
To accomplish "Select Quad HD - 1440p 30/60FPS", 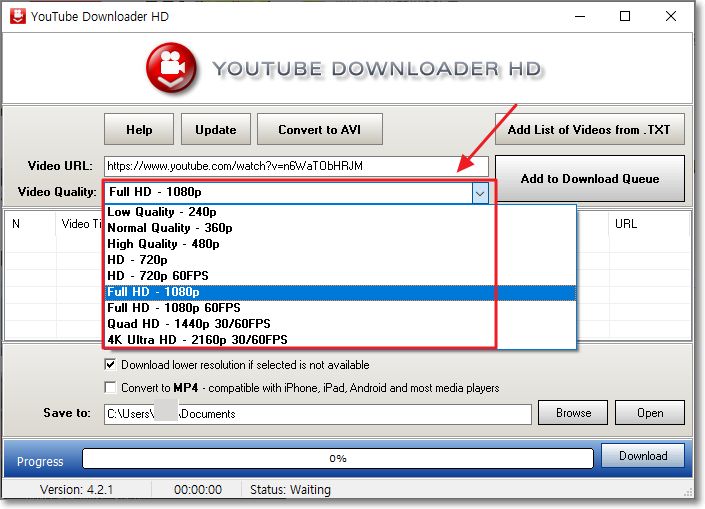I will (340, 324).
